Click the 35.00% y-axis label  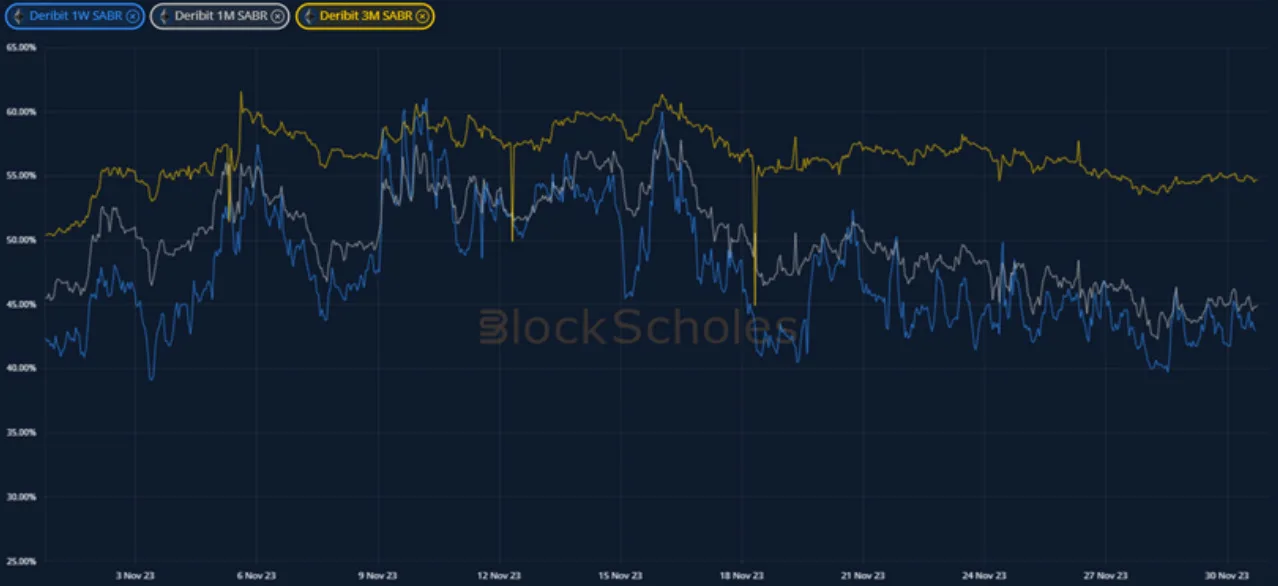[x=21, y=432]
